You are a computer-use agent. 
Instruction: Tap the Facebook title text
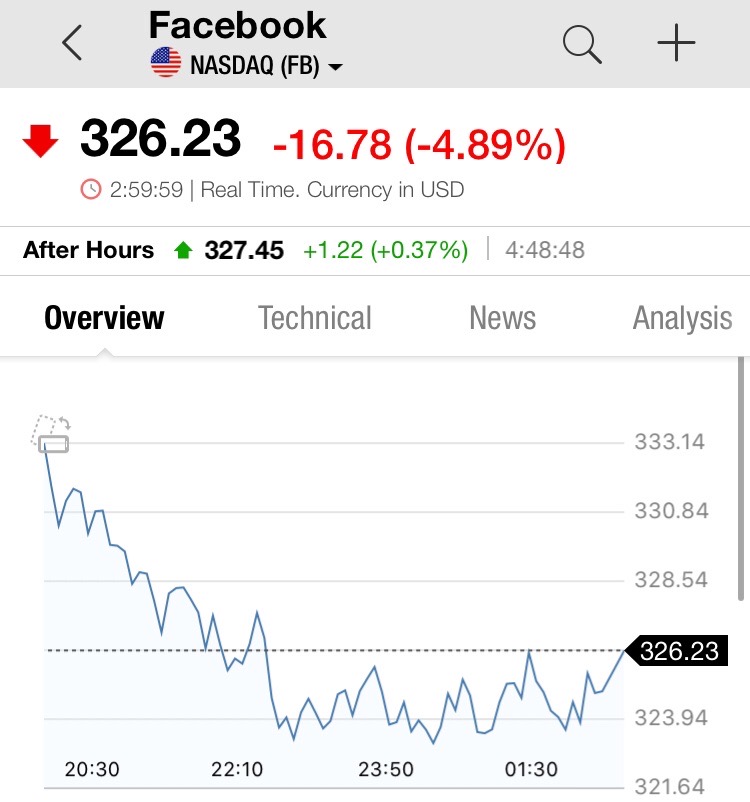click(237, 25)
